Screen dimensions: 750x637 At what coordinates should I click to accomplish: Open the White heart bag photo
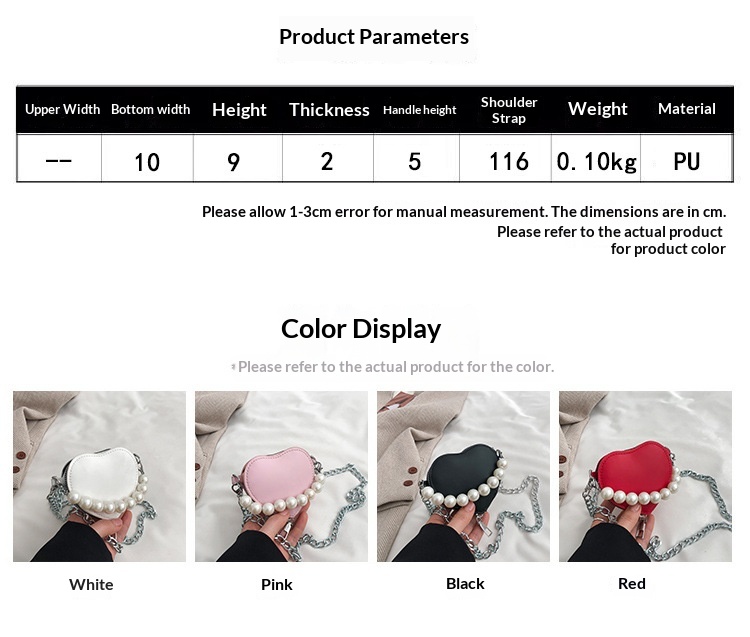click(99, 476)
